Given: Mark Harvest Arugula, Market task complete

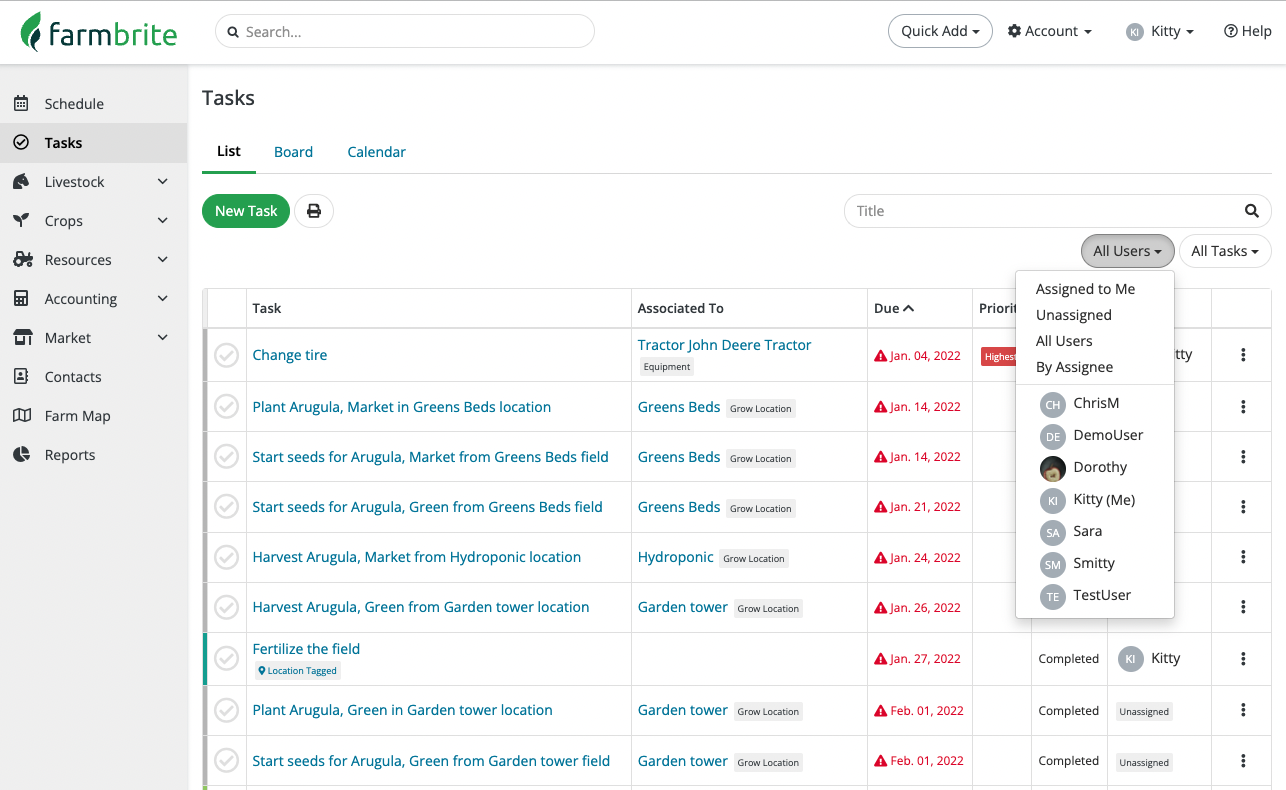Looking at the screenshot, I should [x=226, y=557].
